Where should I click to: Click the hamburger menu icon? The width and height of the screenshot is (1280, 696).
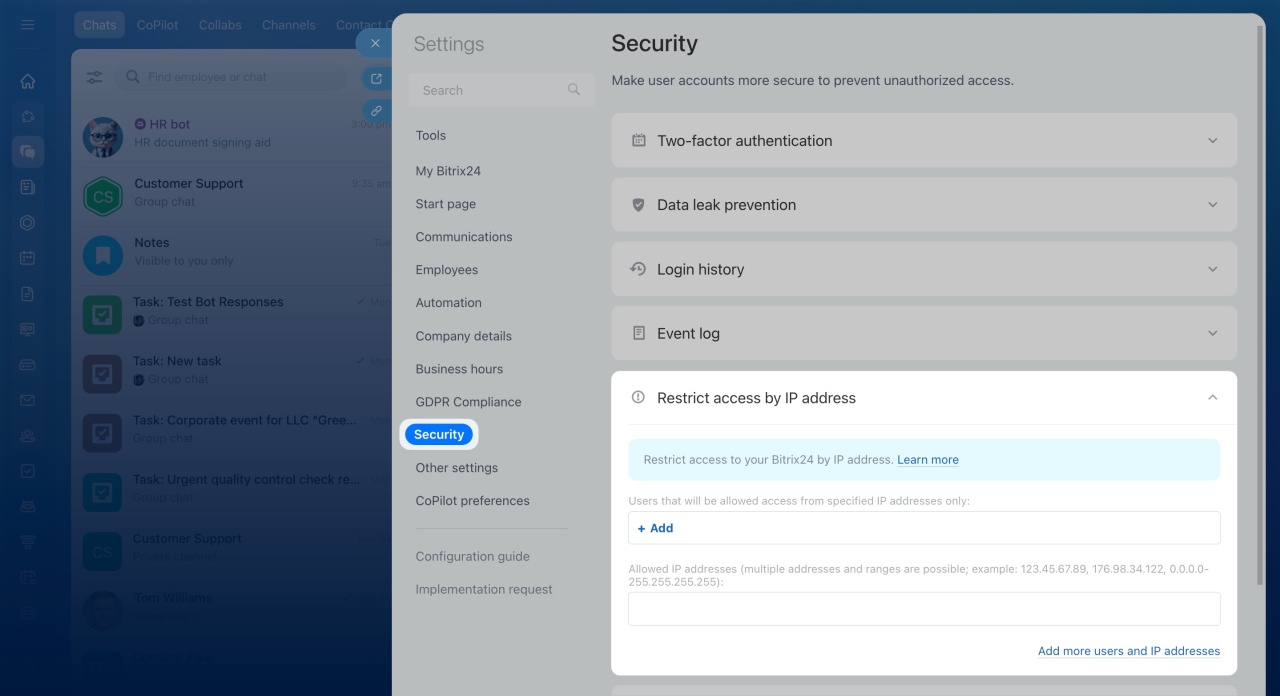(27, 25)
